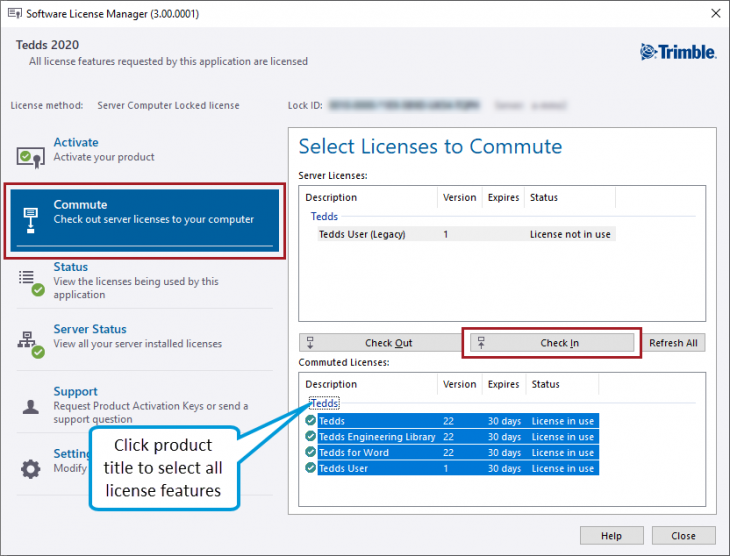Viewport: 730px width, 556px height.
Task: Click green check icon beside commuted Tedds User
Action: (311, 467)
